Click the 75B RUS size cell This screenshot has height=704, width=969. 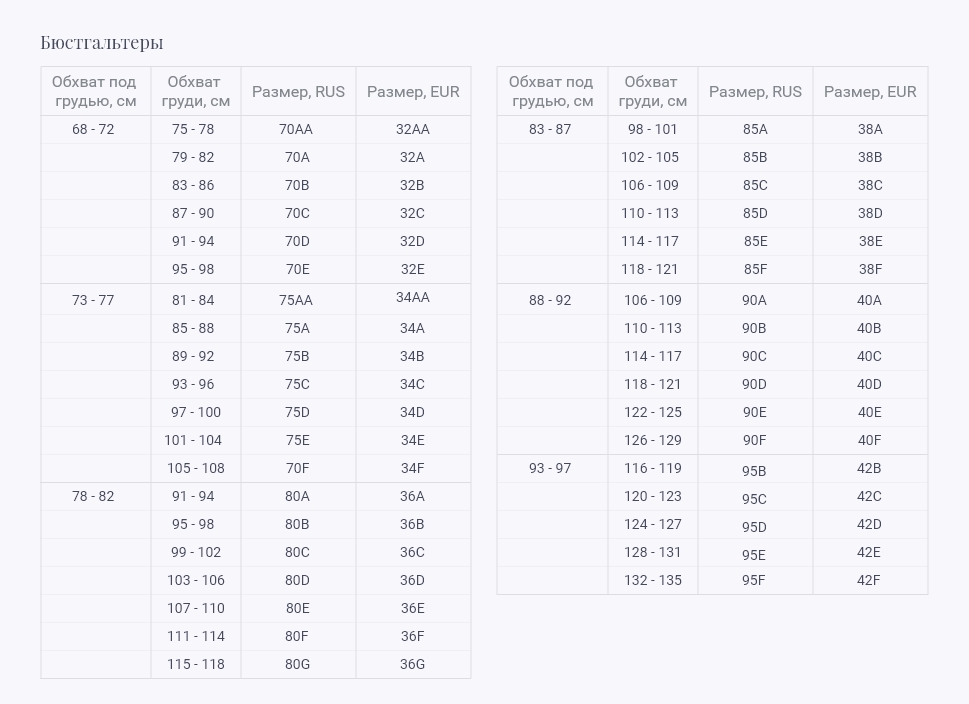pos(297,356)
